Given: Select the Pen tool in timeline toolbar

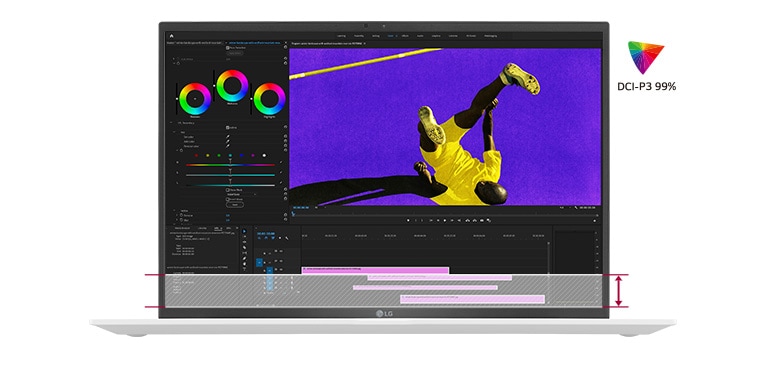Looking at the screenshot, I should tap(244, 258).
